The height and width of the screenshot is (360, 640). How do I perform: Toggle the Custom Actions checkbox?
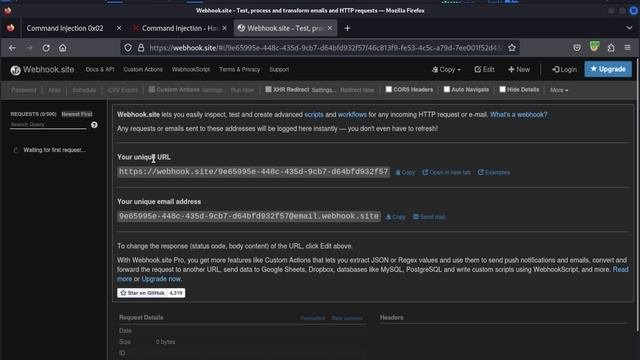152,89
